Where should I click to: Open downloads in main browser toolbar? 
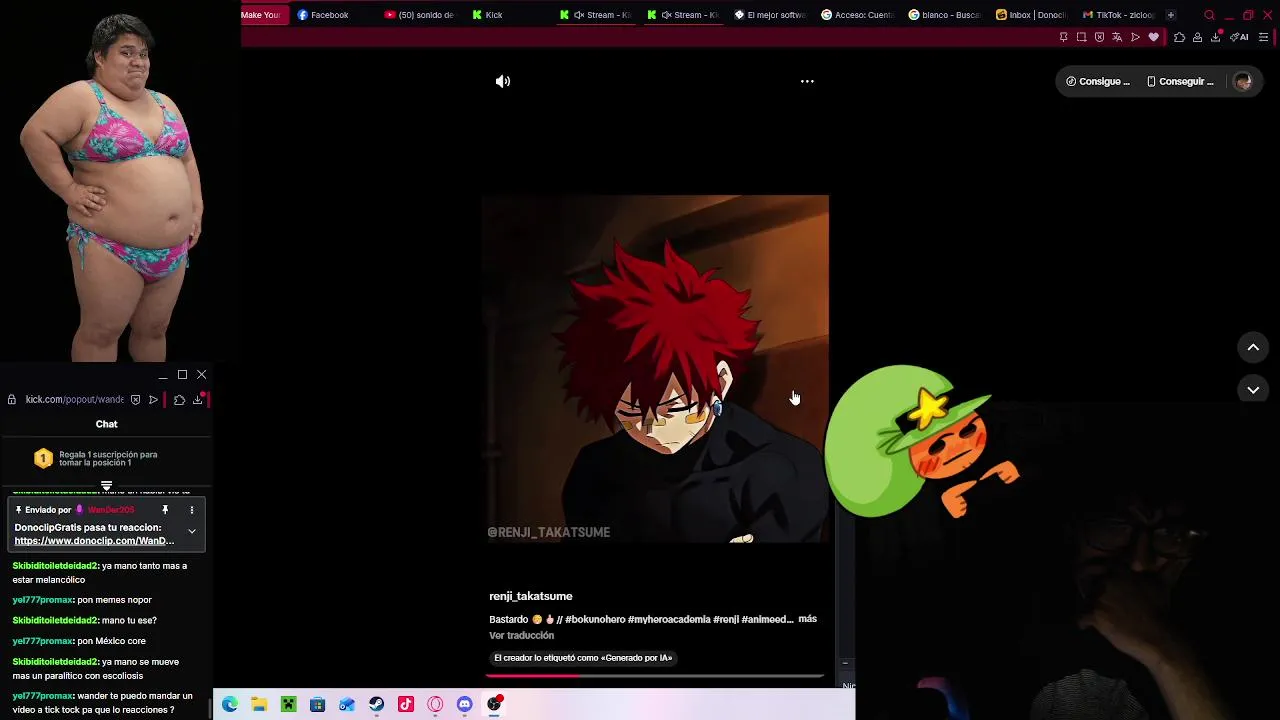tap(1216, 37)
